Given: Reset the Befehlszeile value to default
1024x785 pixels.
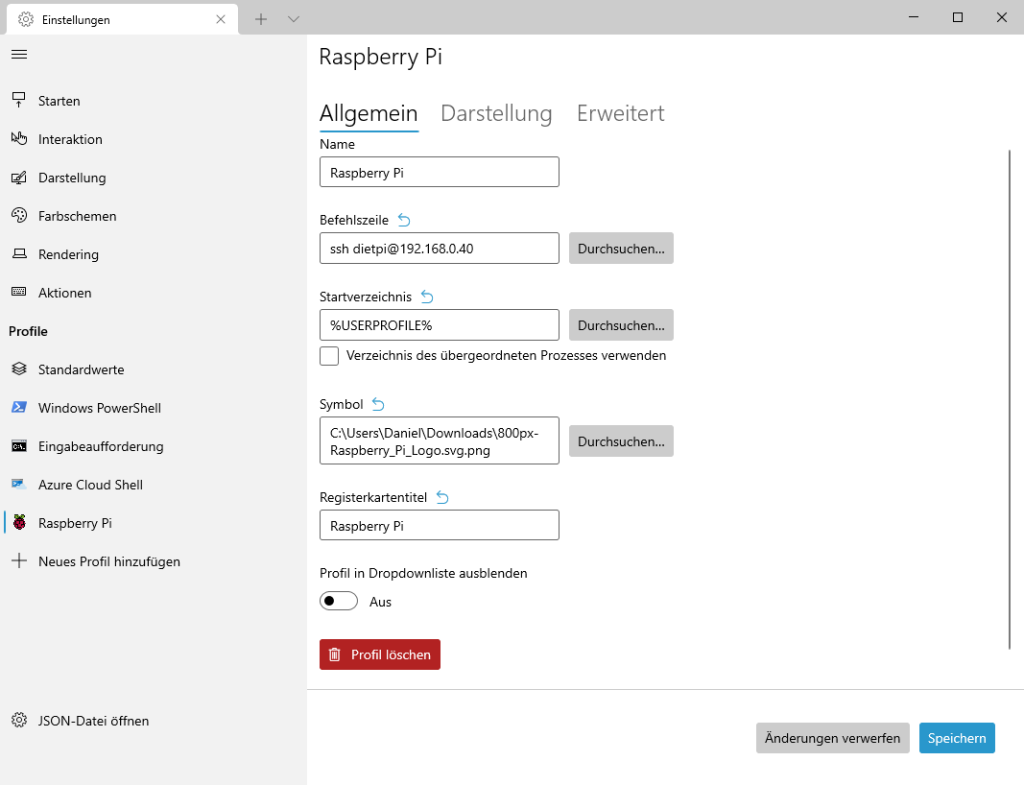Looking at the screenshot, I should click(404, 220).
